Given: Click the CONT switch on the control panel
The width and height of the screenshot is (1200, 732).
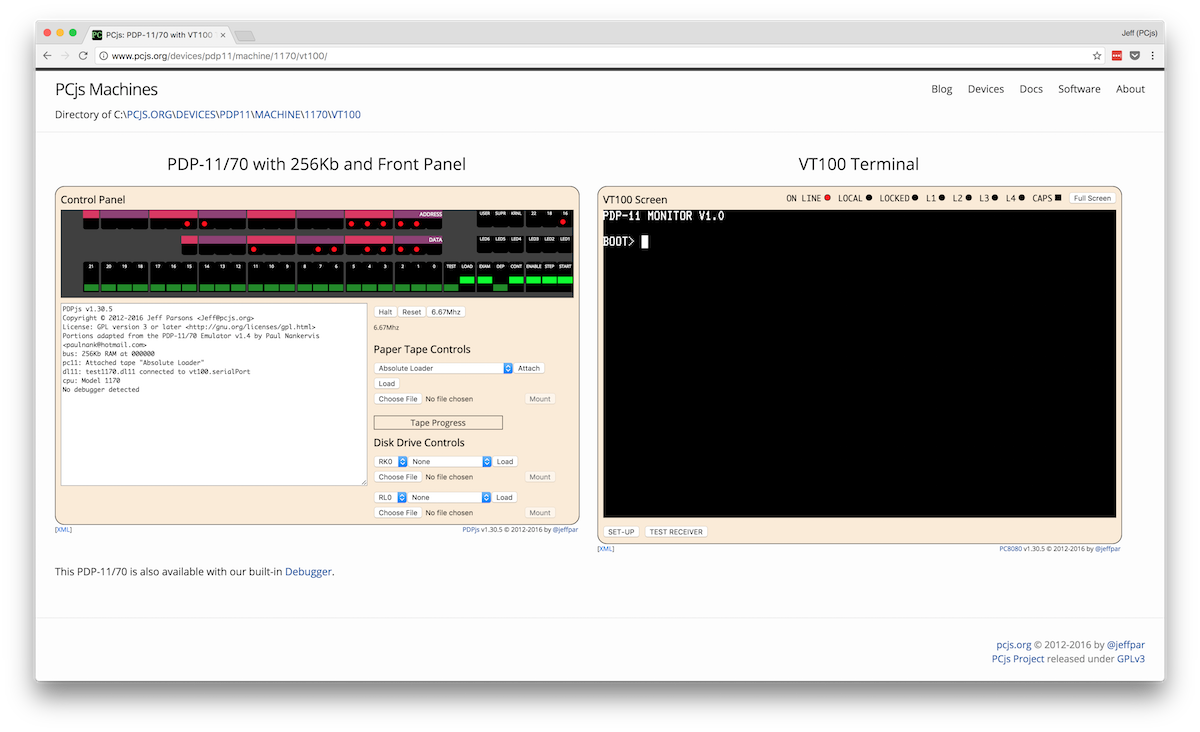Looking at the screenshot, I should pos(516,280).
